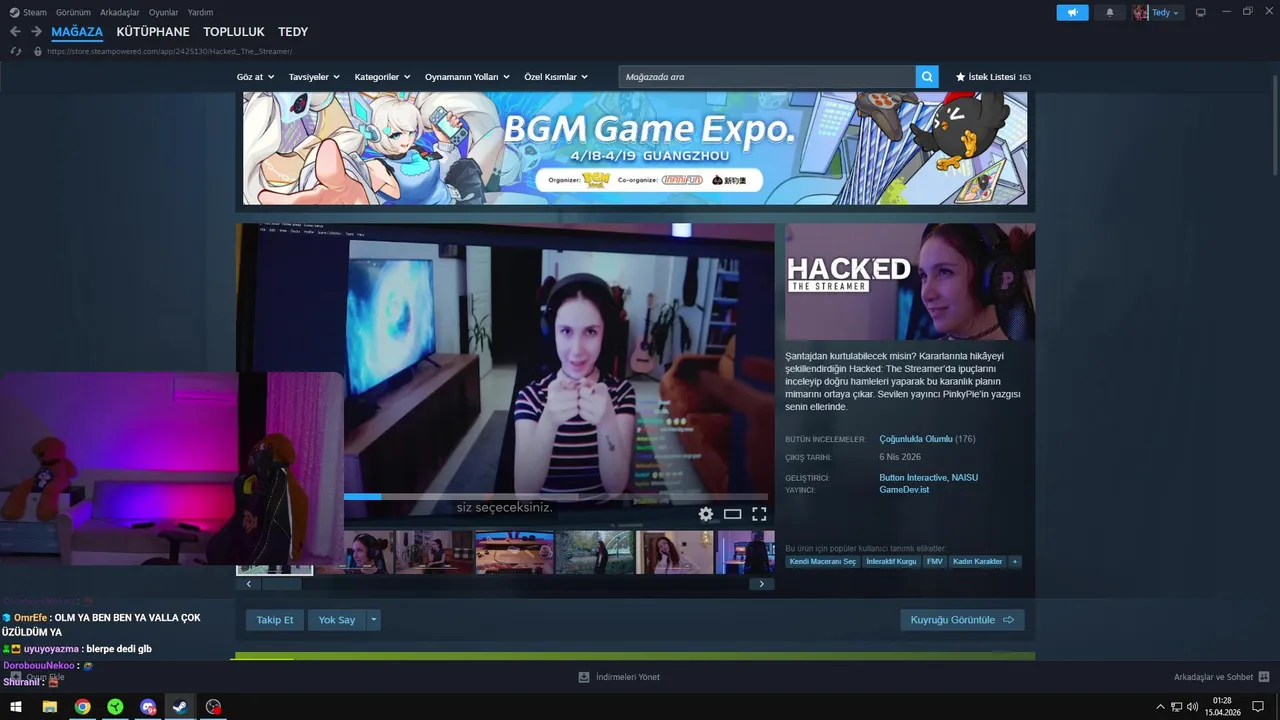
Task: Open İndirmeleri Yönet downloads manager
Action: point(619,677)
